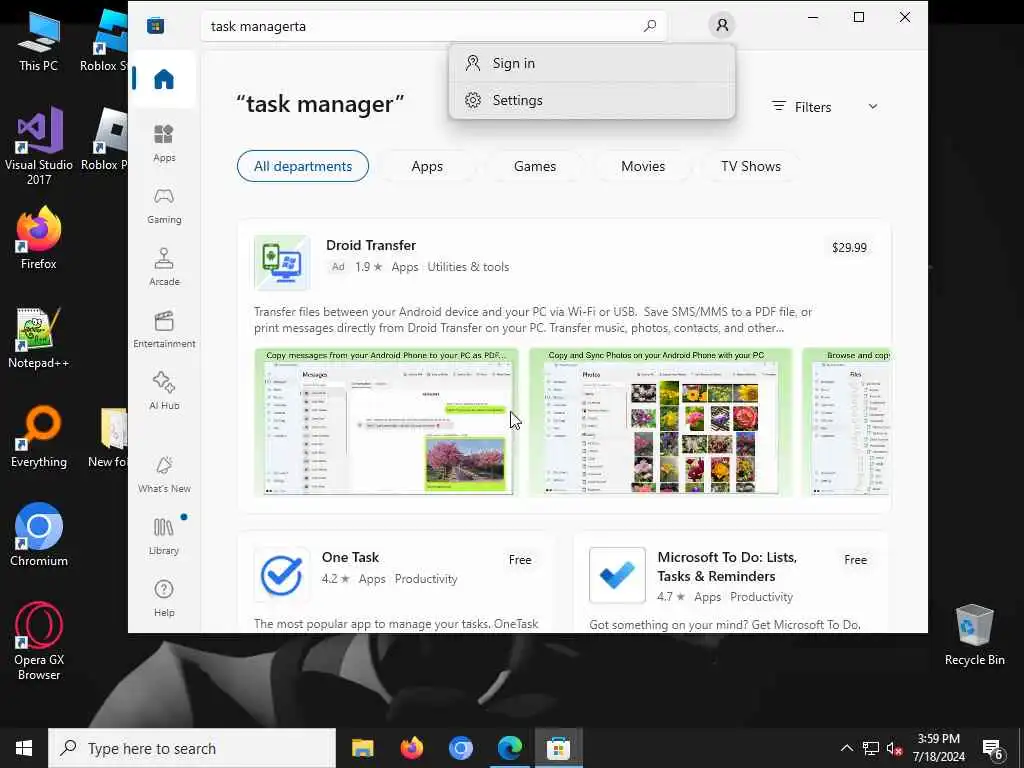Click Free button for Microsoft To Do
The width and height of the screenshot is (1024, 768).
pyautogui.click(x=855, y=560)
